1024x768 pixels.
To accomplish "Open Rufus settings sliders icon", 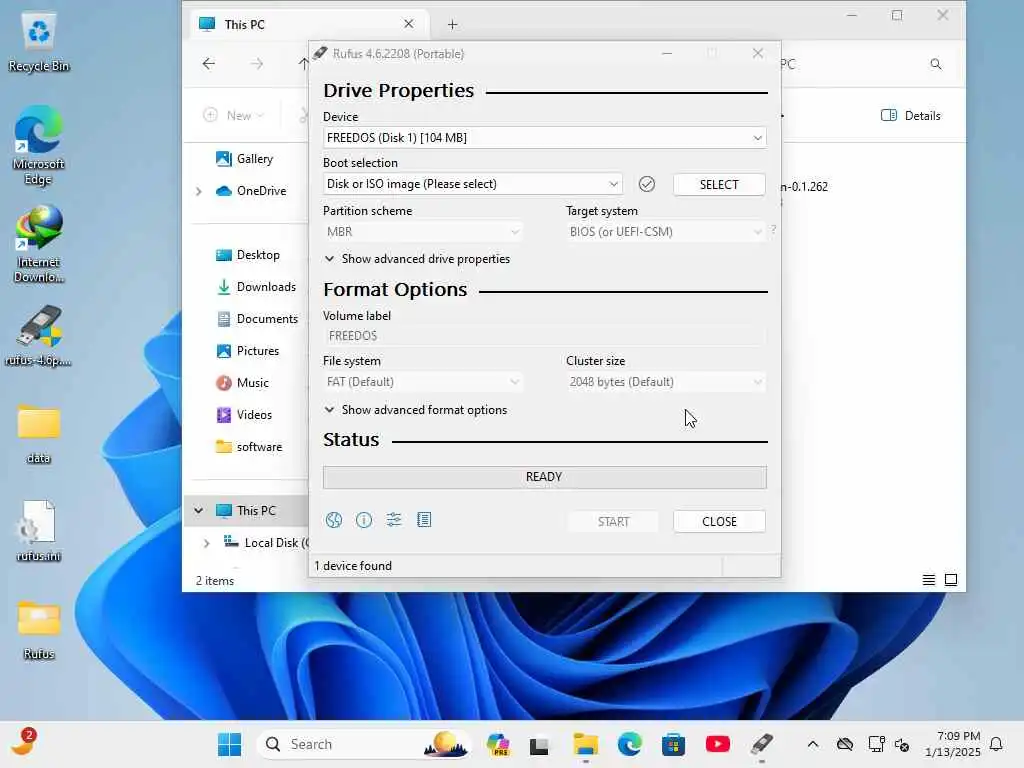I will pos(394,520).
